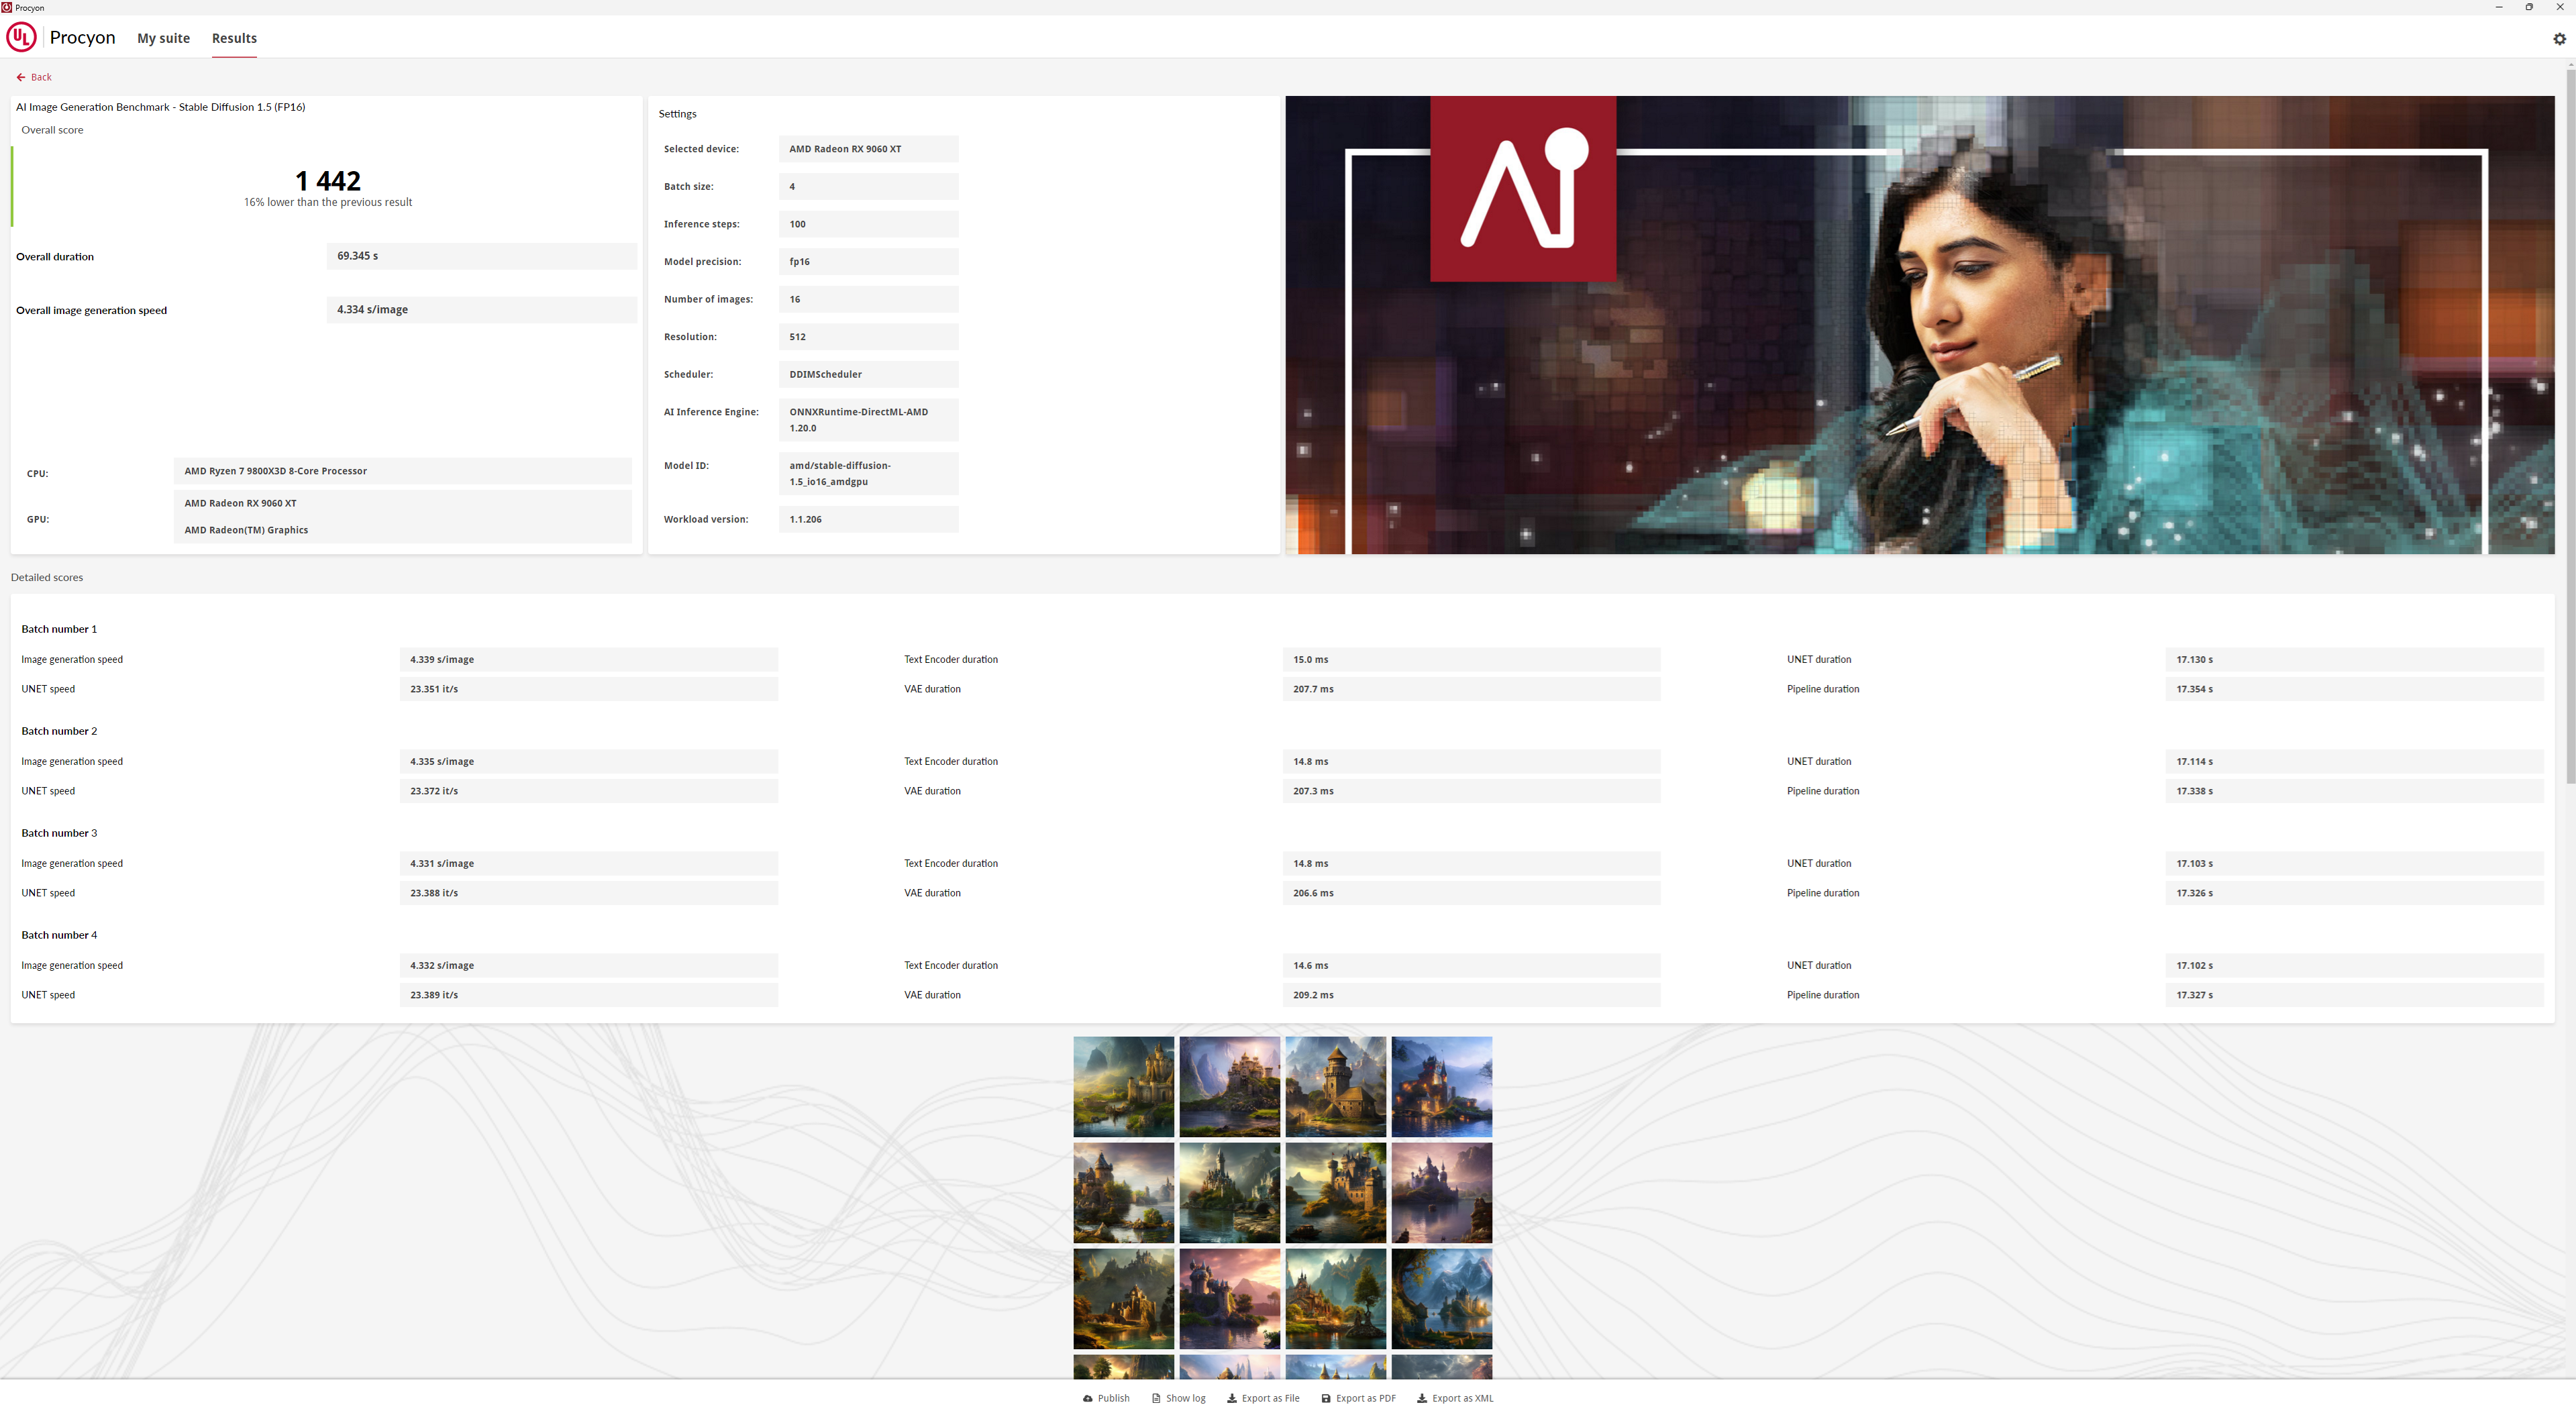Click the UL Procyon logo
This screenshot has height=1413, width=2576.
coord(22,38)
